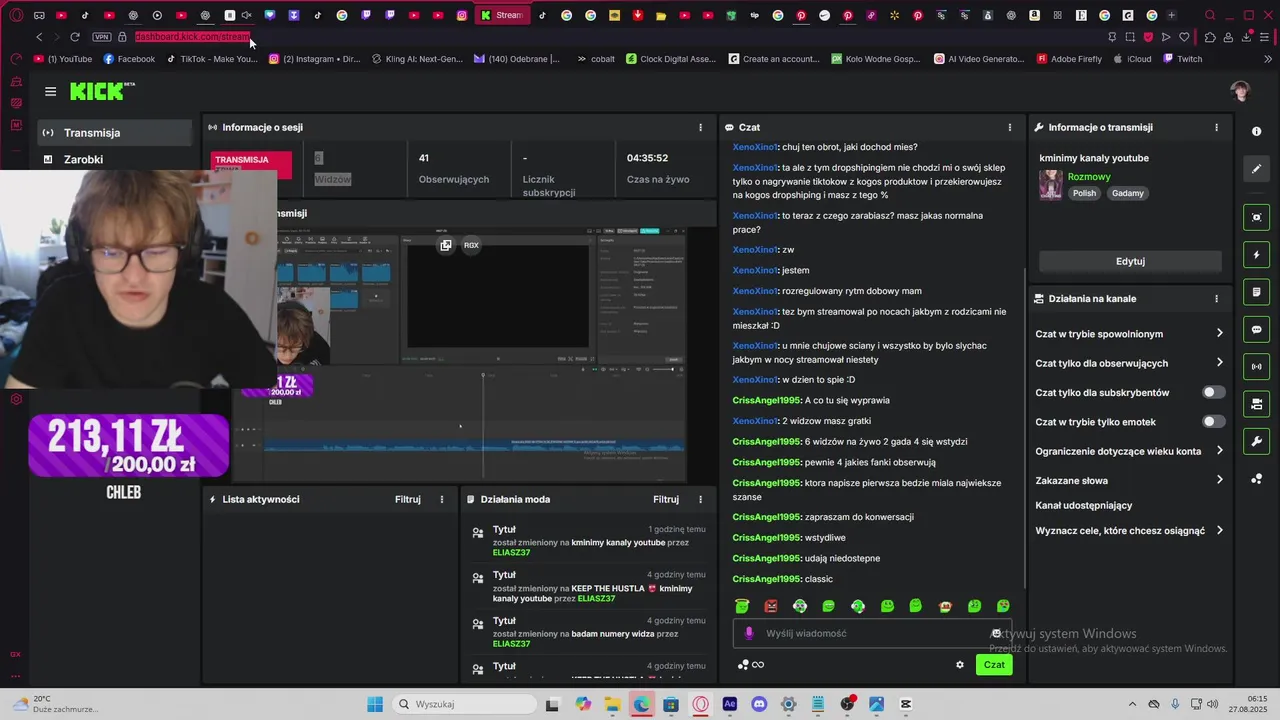
Task: Click the 41 Obserwujących stat
Action: pos(453,168)
